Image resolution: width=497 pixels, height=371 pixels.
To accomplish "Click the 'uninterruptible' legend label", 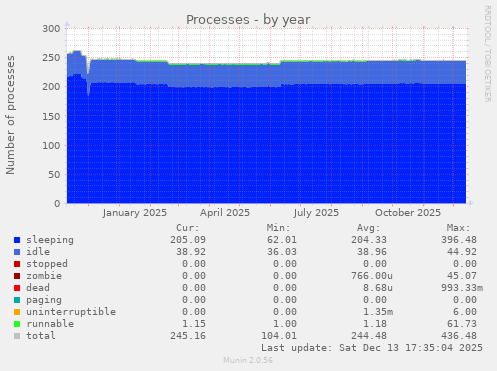I will click(71, 312).
